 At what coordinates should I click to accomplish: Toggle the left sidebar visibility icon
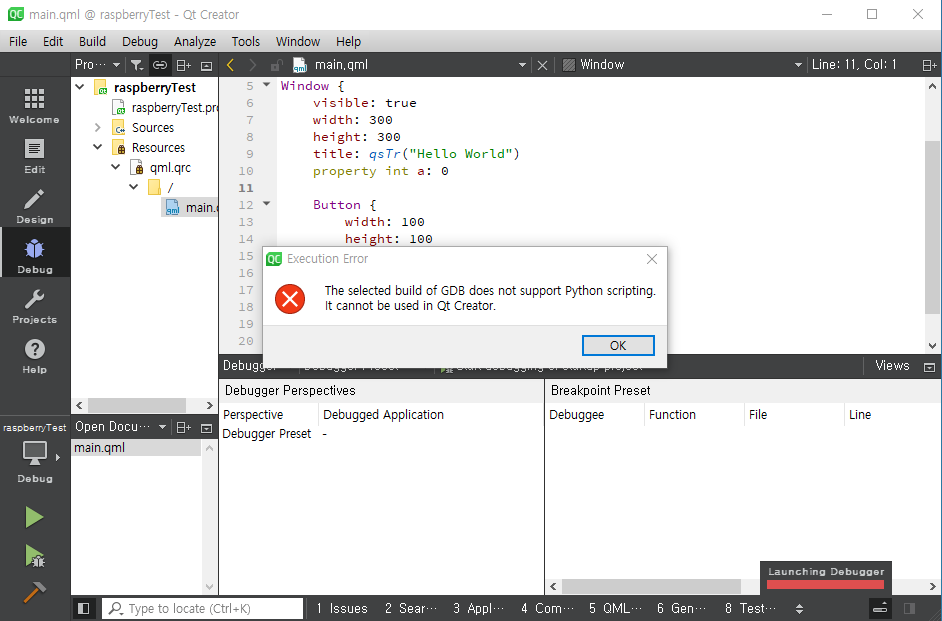(x=84, y=607)
